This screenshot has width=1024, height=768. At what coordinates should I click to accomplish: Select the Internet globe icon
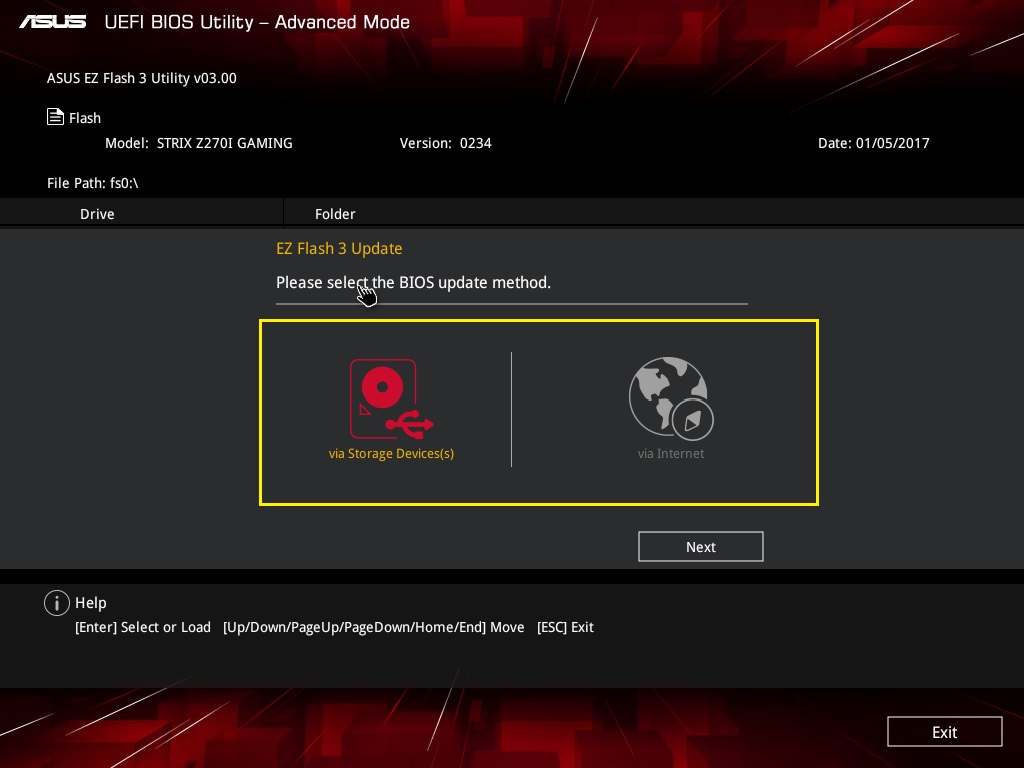coord(671,398)
